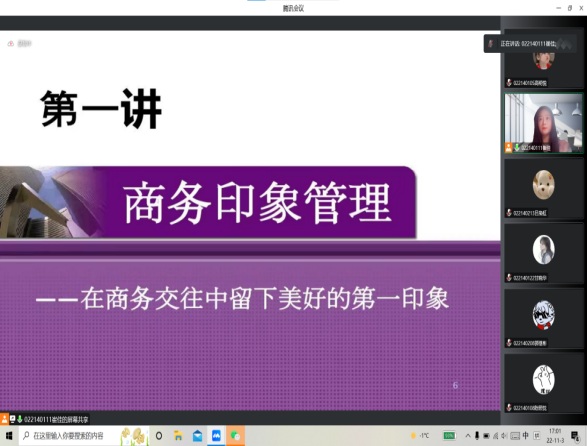This screenshot has width=587, height=446.
Task: Open the Windows Start menu
Action: (x=9, y=436)
